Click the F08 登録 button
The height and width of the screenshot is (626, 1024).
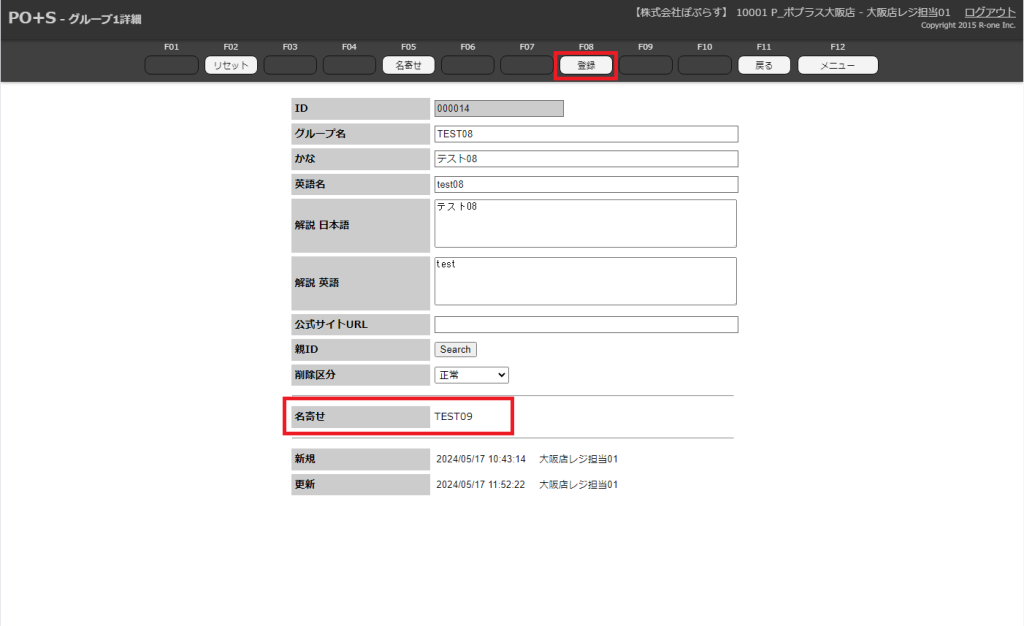pos(586,65)
